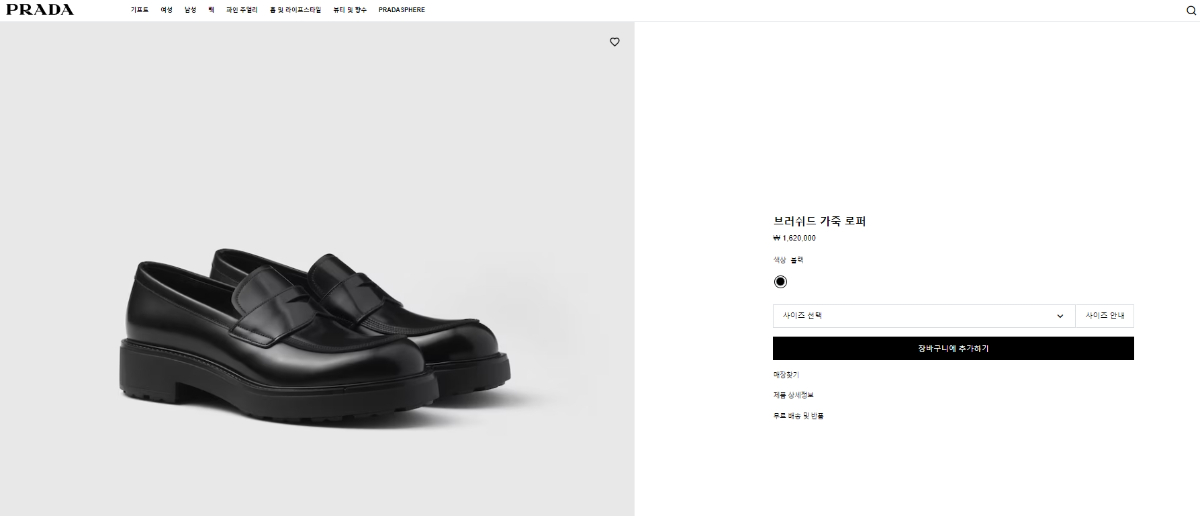Open the 남성 menu
This screenshot has height=516, width=1200.
click(190, 10)
